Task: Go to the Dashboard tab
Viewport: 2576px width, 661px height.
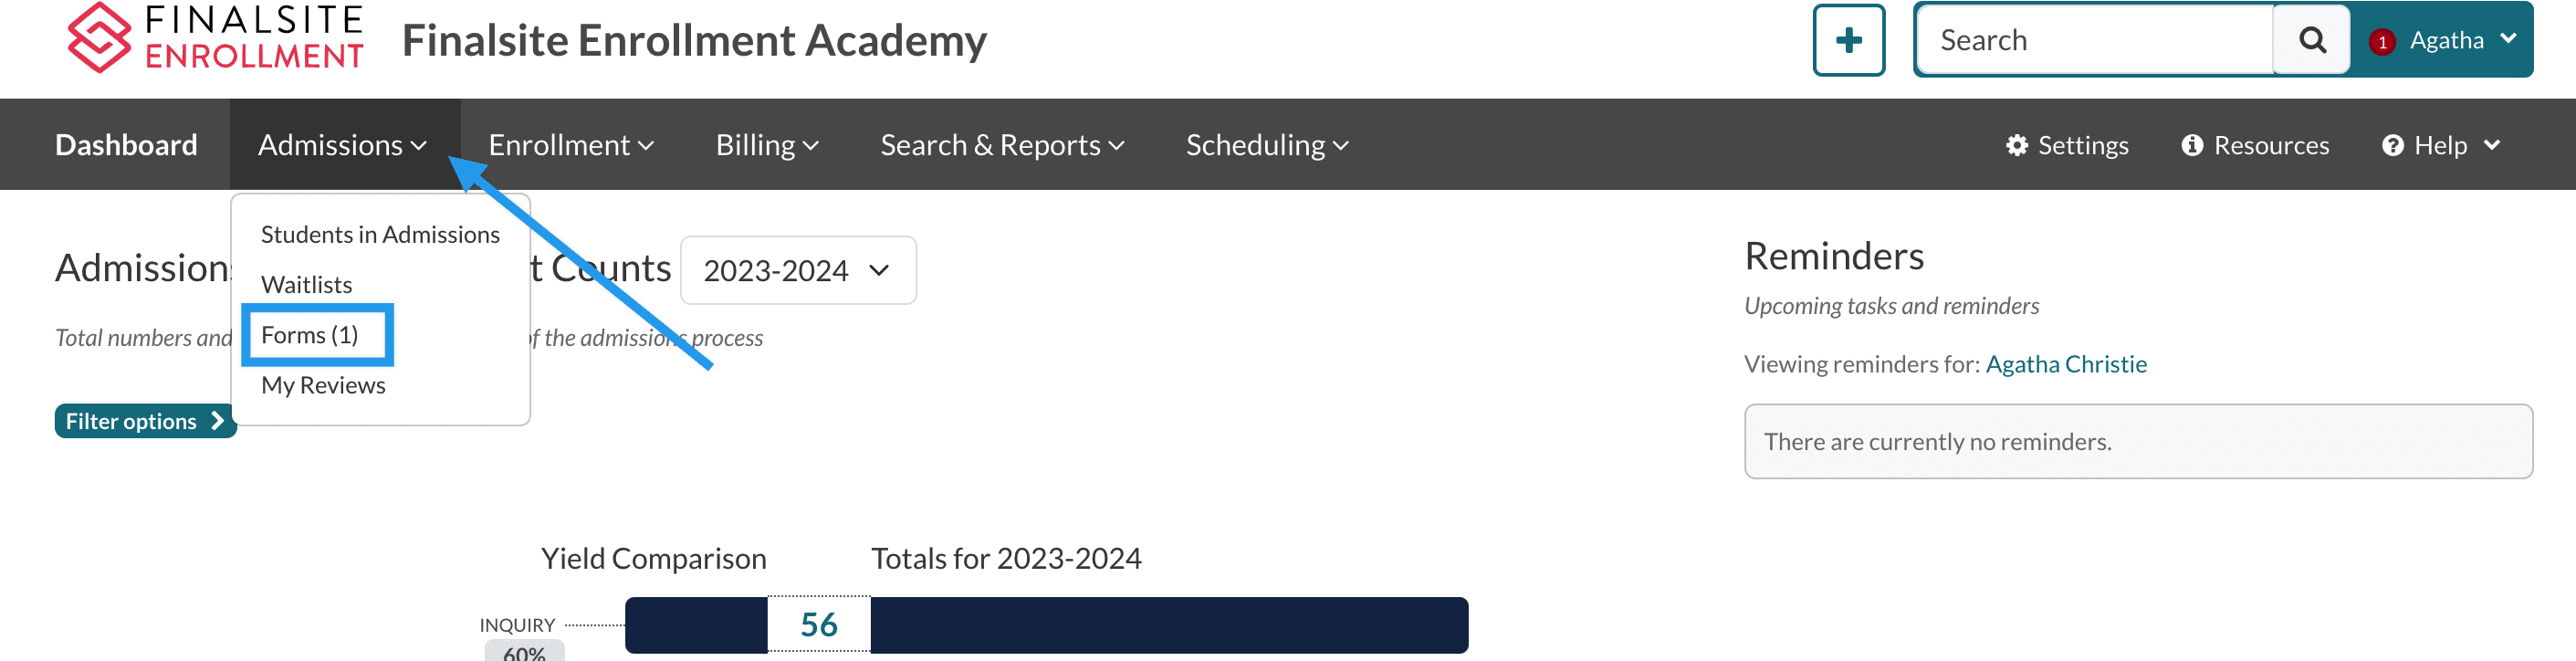Action: [126, 145]
